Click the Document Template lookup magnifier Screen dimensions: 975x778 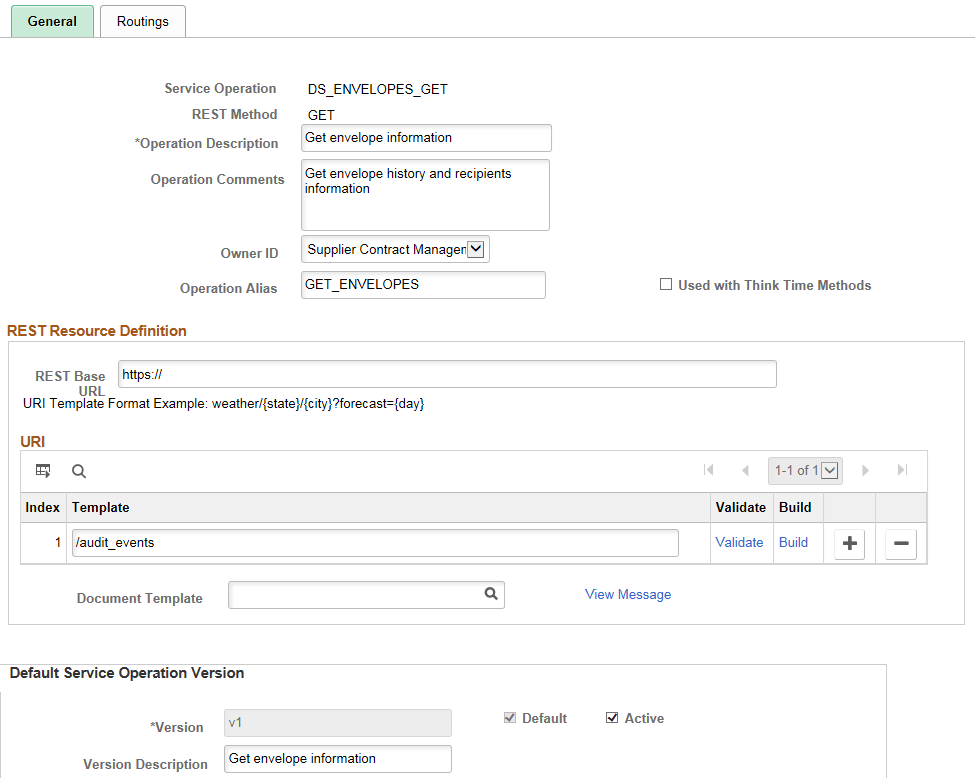point(491,594)
